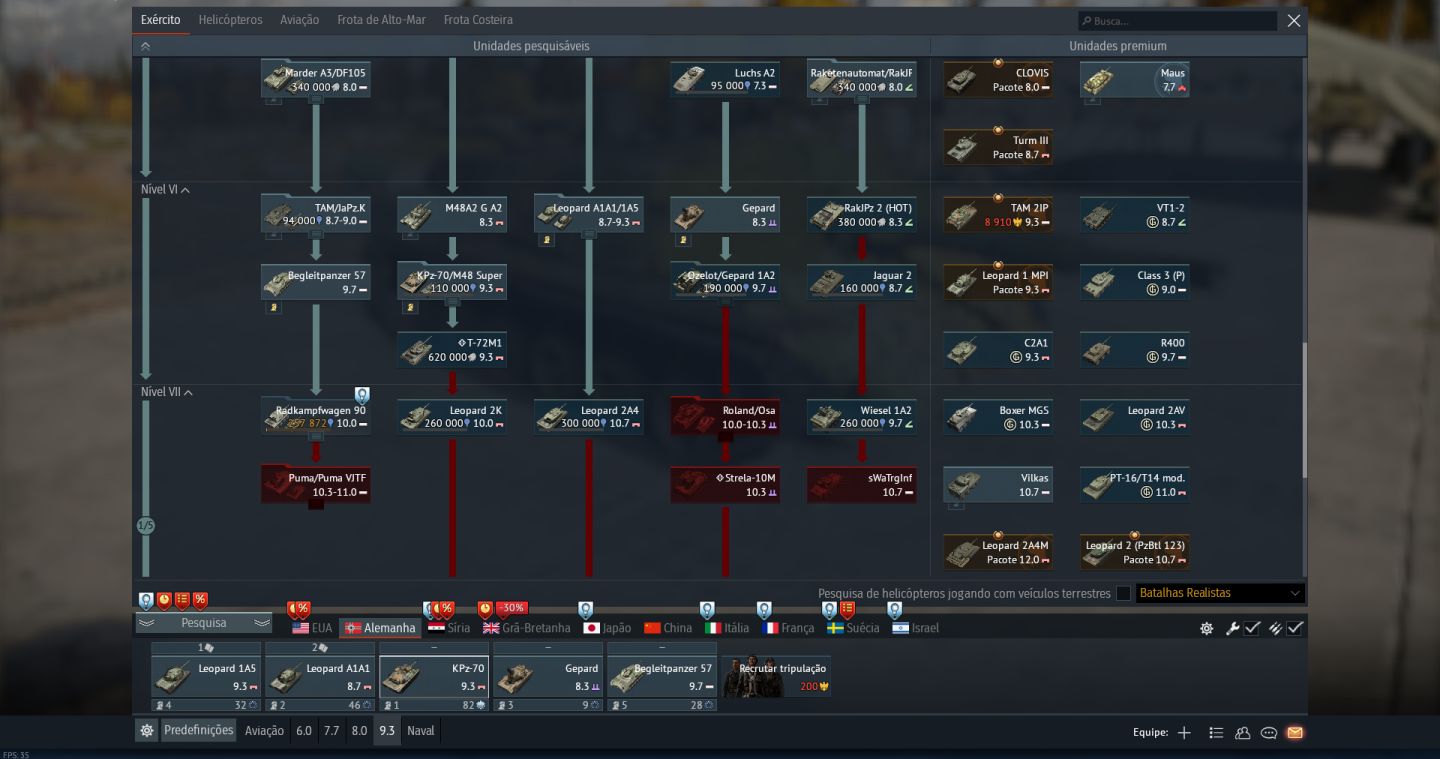Open the friends contacts icon
The width and height of the screenshot is (1440, 759).
tap(1243, 733)
